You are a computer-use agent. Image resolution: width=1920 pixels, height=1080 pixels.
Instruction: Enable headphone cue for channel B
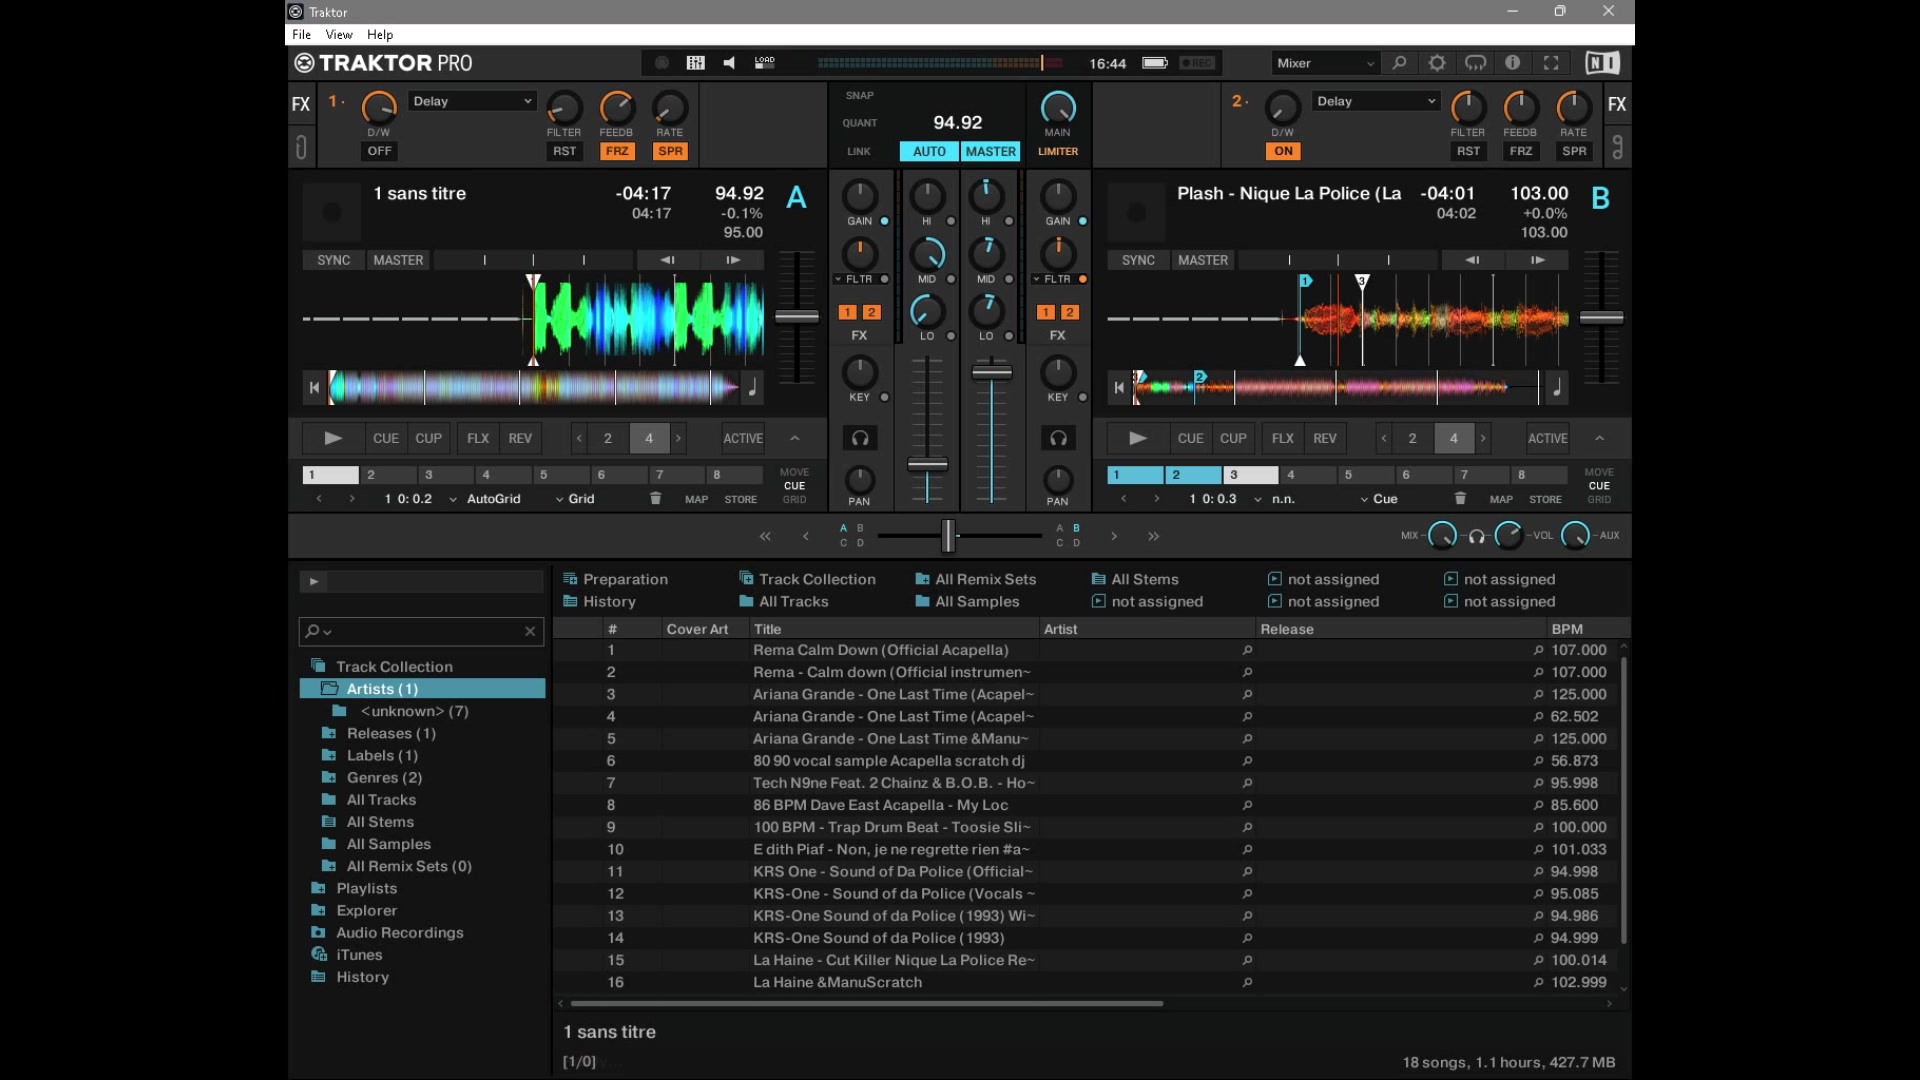(x=1058, y=438)
